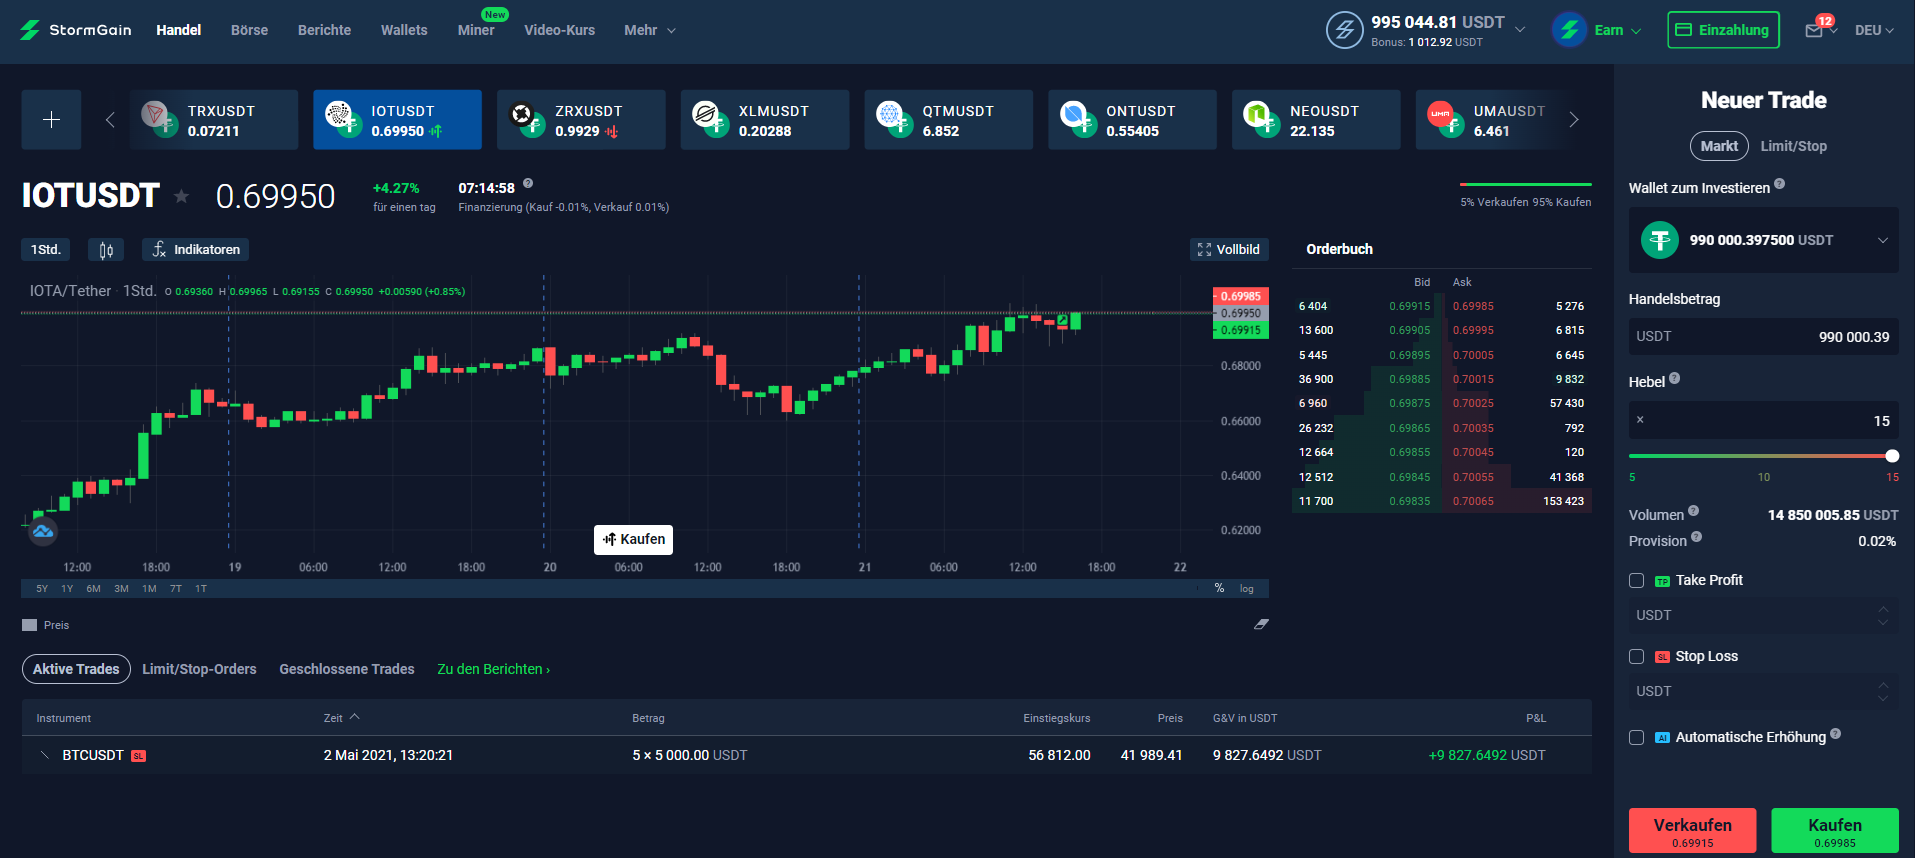This screenshot has height=858, width=1915.
Task: Go to the Börse section
Action: pos(249,30)
